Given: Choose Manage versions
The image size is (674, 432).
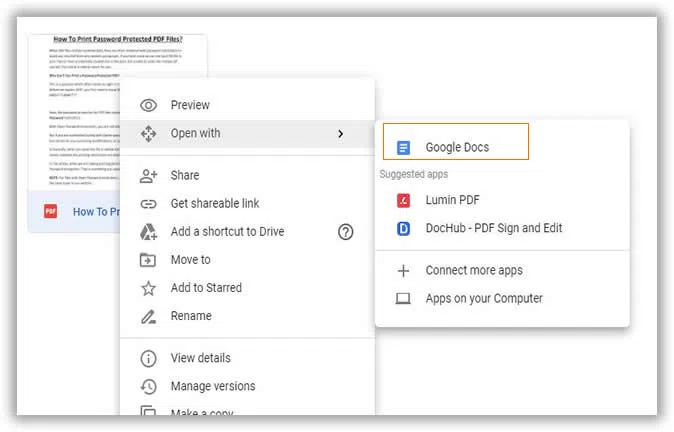Looking at the screenshot, I should [x=247, y=386].
